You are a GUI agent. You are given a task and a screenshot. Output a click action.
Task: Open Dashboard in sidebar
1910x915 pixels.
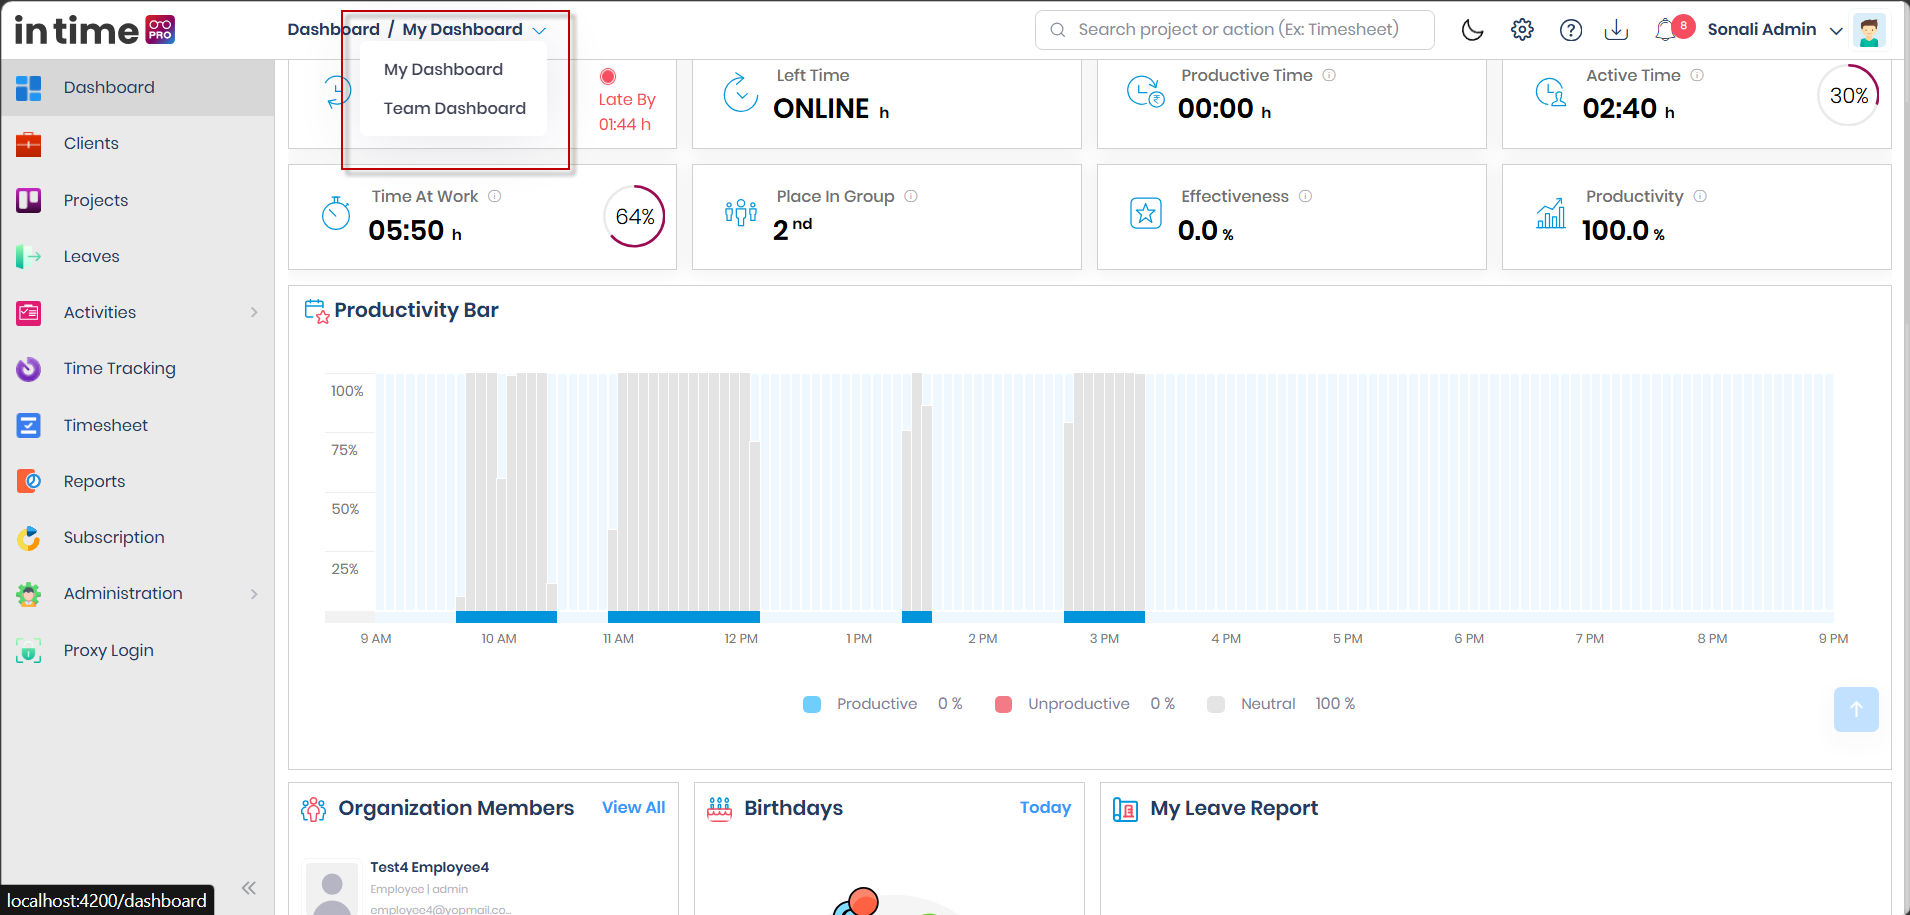pos(138,87)
